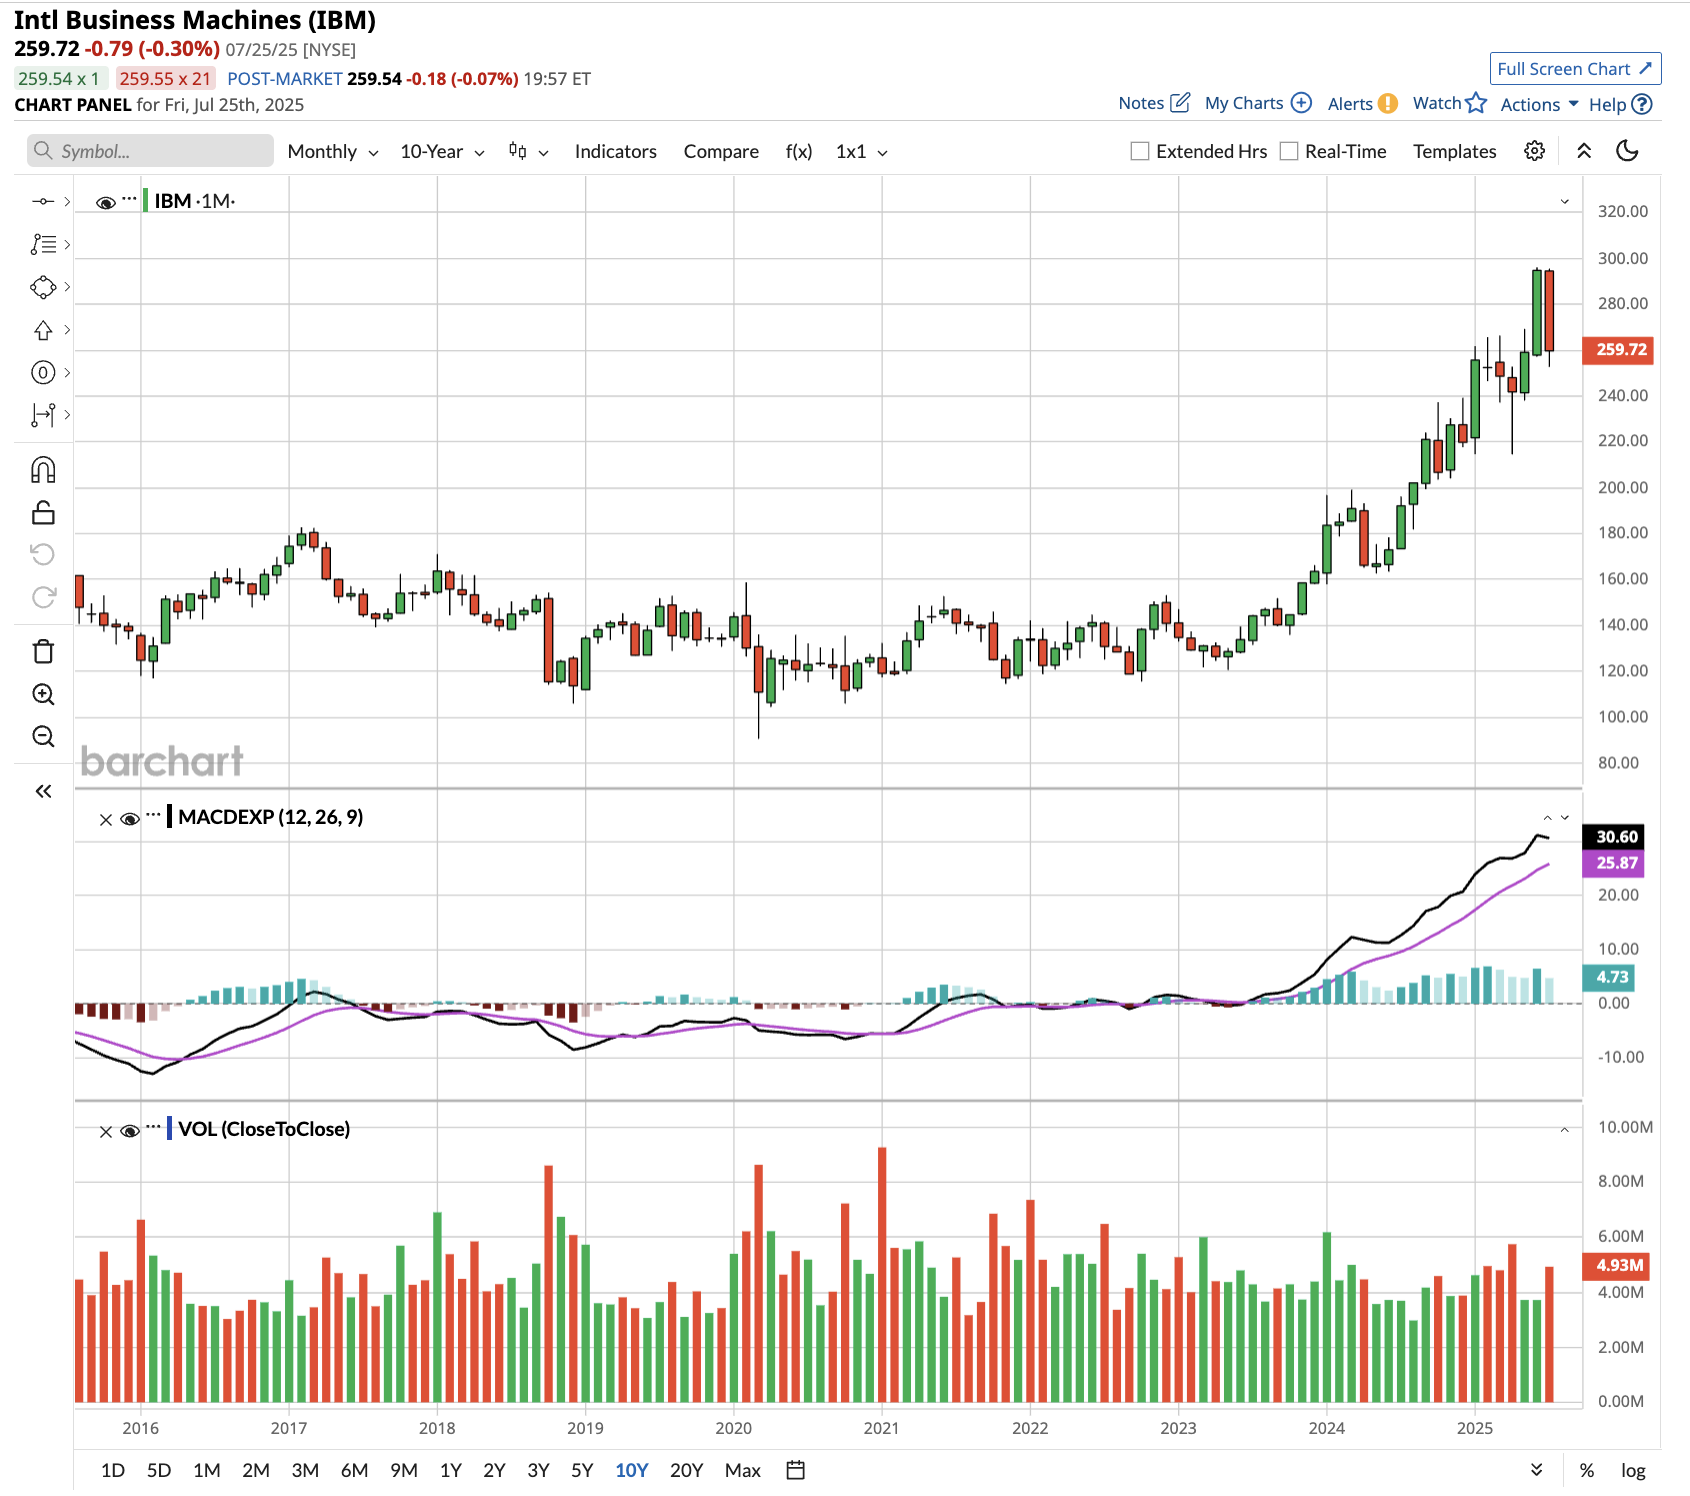Click the IBM green color bar swatch
Image resolution: width=1690 pixels, height=1496 pixels.
point(146,200)
